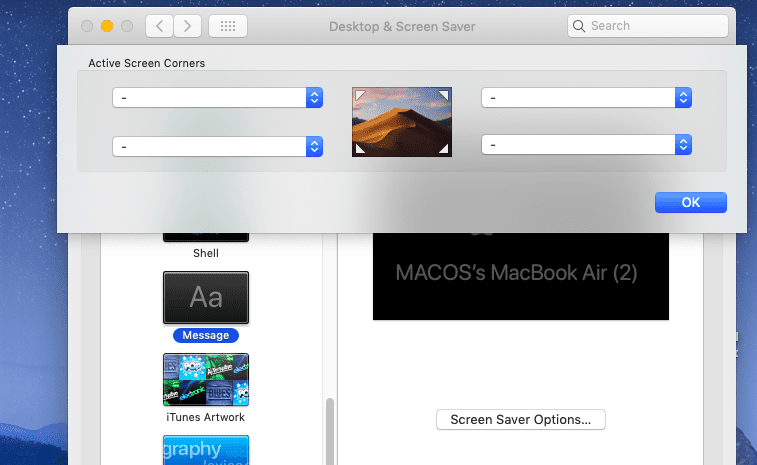Image resolution: width=757 pixels, height=465 pixels.
Task: Click the Message label in list
Action: (205, 335)
